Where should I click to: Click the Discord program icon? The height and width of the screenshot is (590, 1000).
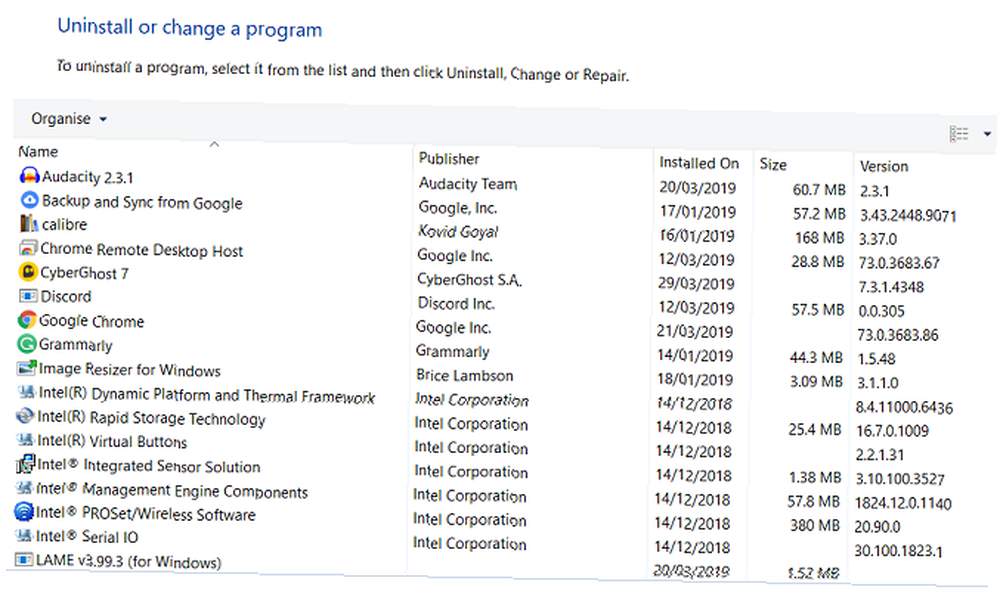(x=27, y=296)
